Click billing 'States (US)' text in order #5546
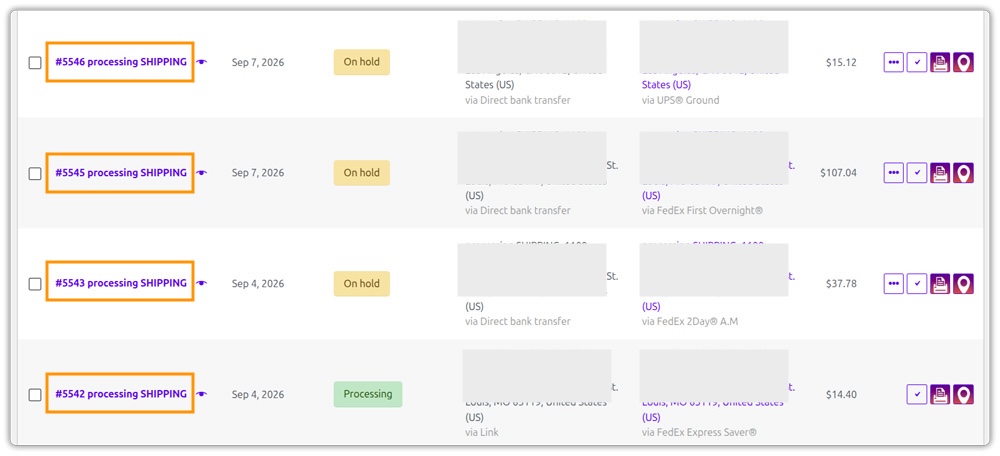The width and height of the screenshot is (1000, 456). point(489,85)
